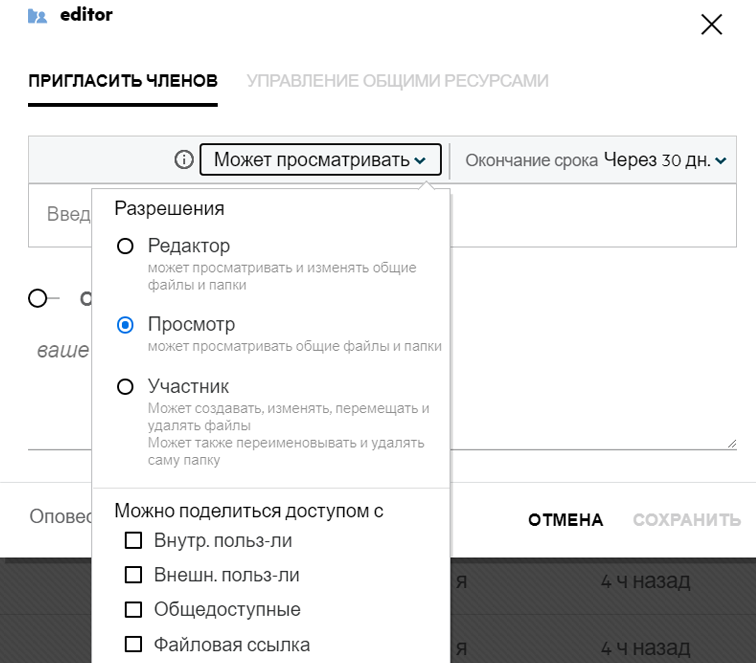Close the editor sharing dialog
The height and width of the screenshot is (663, 756).
click(x=711, y=25)
